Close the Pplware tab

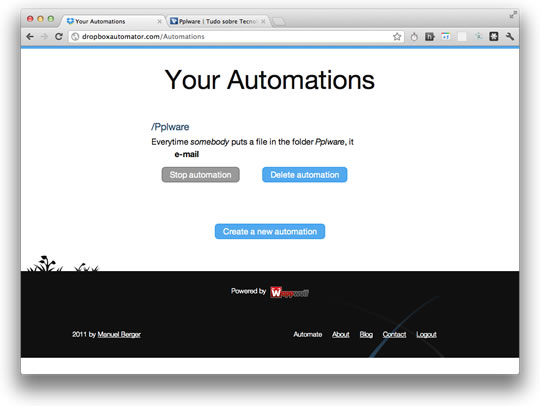263,21
